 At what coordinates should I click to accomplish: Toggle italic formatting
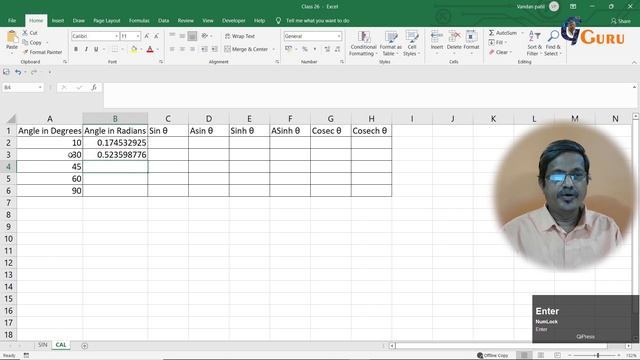click(x=86, y=49)
